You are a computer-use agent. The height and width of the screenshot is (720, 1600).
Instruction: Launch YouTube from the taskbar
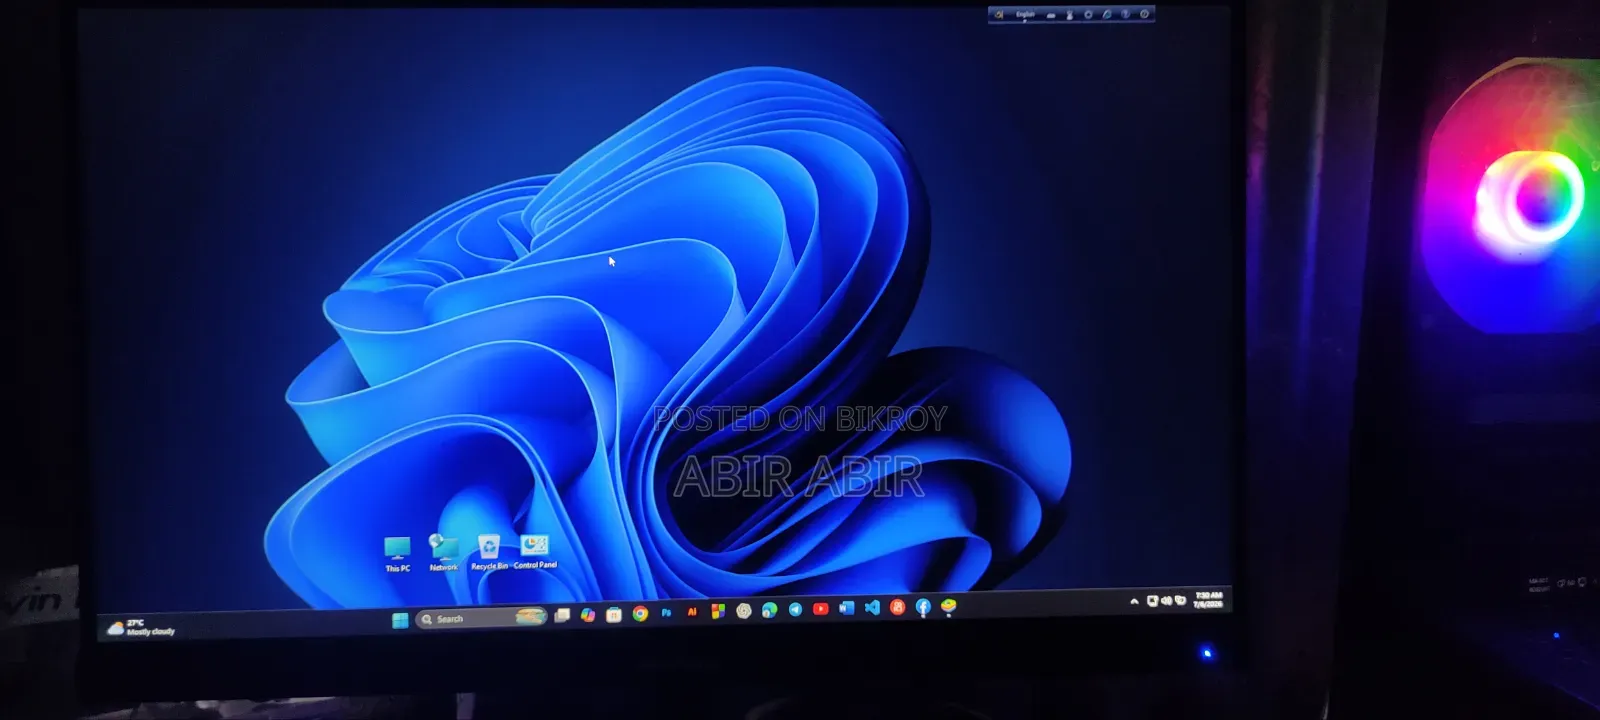820,609
